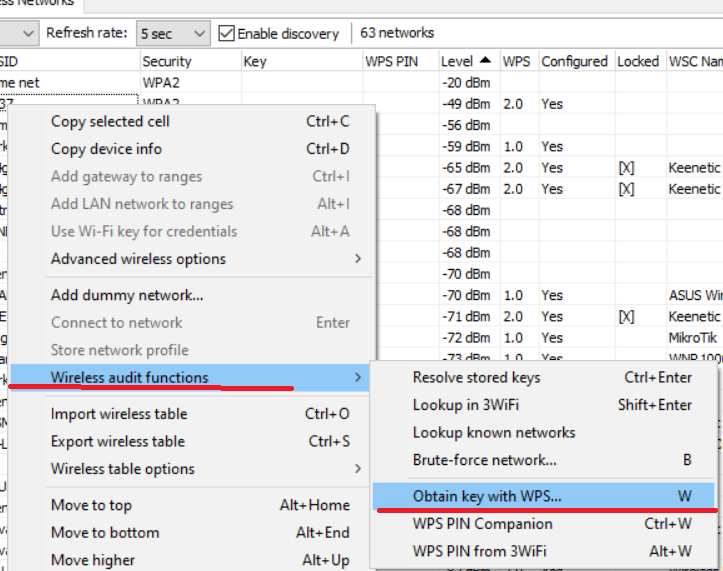Choose Export wireless table
The image size is (723, 571).
[x=118, y=441]
